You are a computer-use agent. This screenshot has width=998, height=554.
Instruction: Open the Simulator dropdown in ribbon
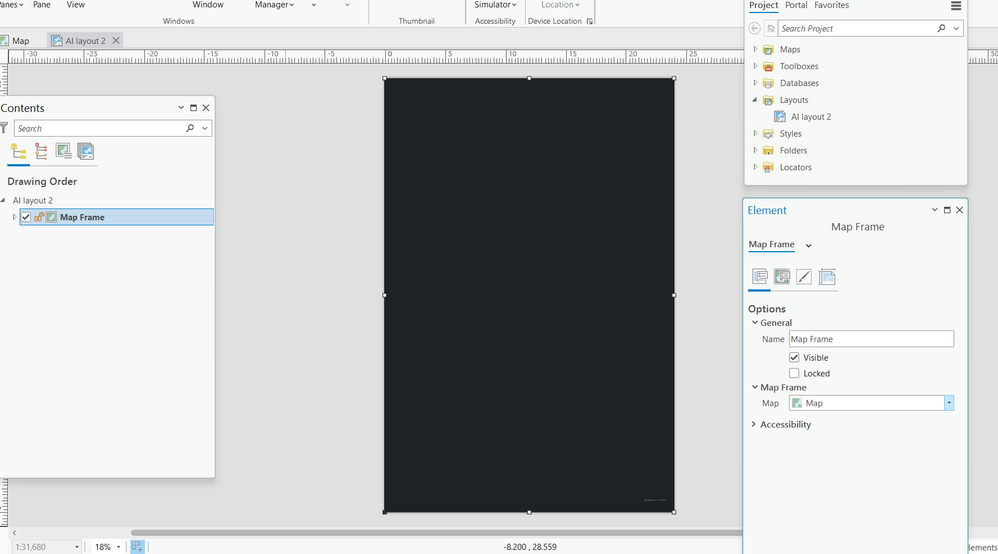pyautogui.click(x=495, y=5)
